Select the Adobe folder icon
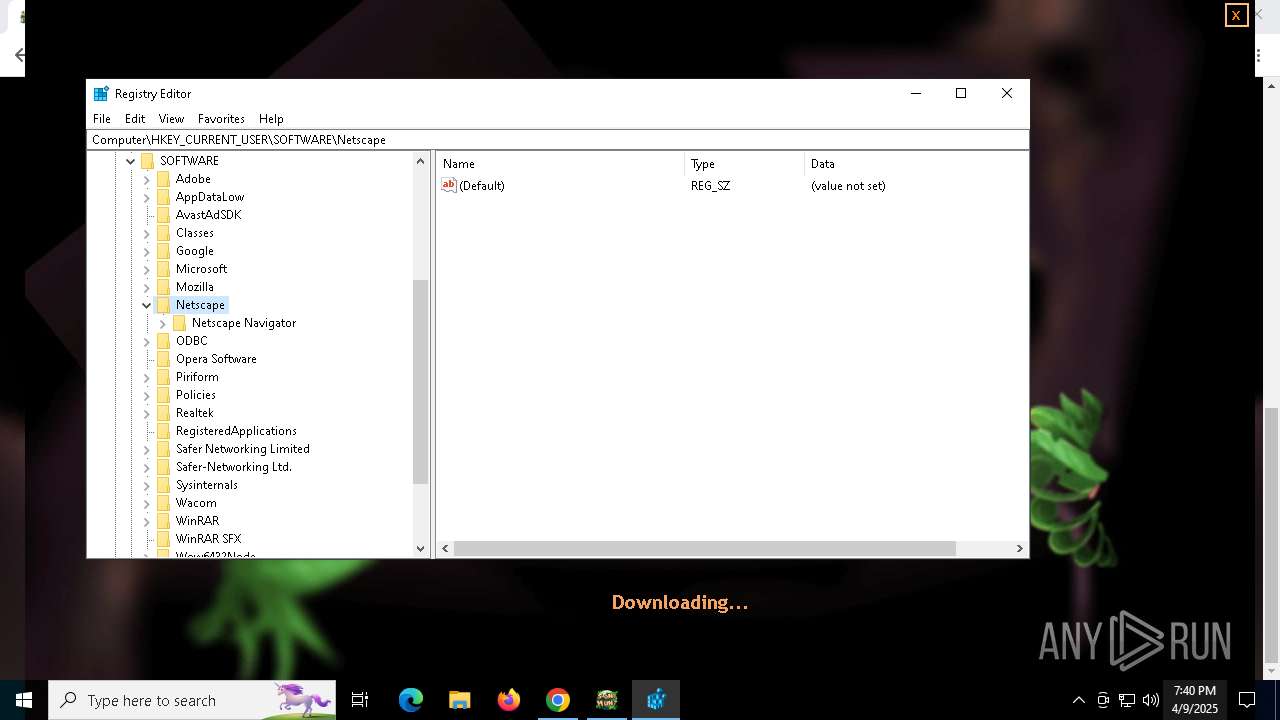1280x720 pixels. pos(164,179)
